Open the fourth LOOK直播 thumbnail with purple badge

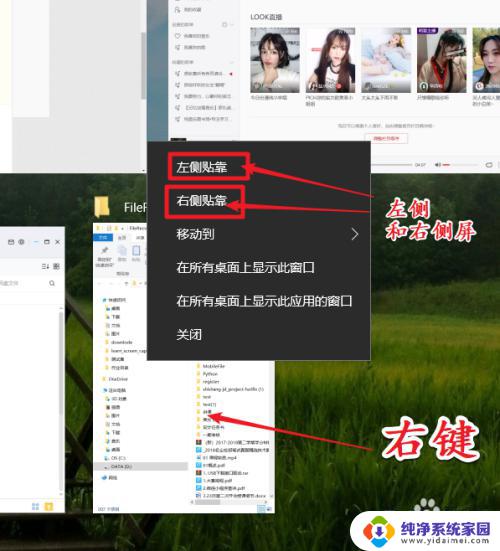pyautogui.click(x=441, y=60)
